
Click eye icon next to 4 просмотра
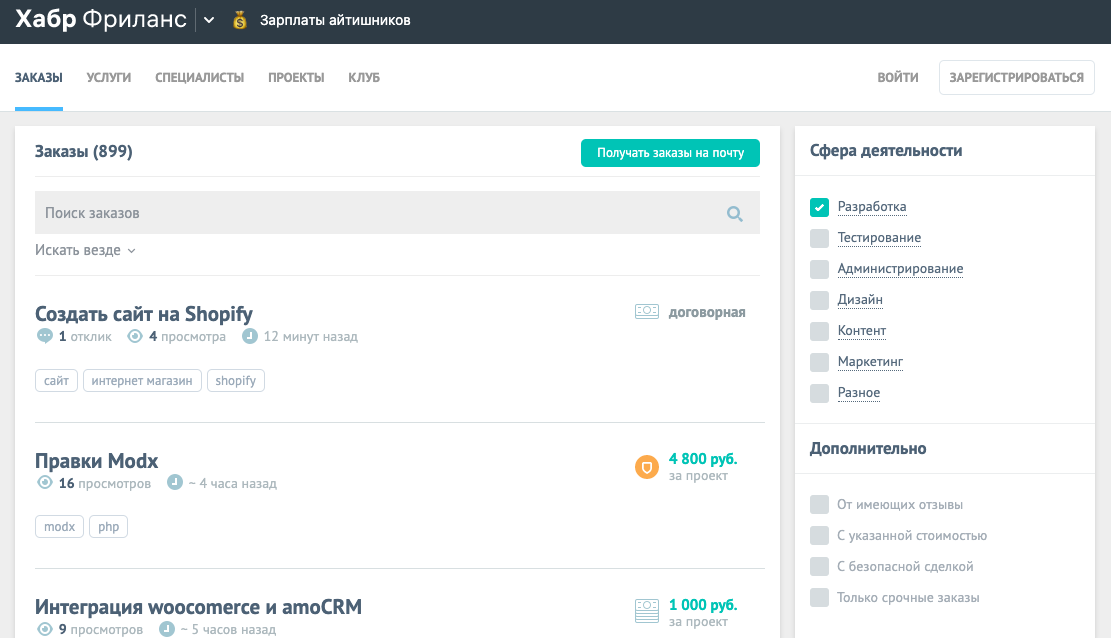(135, 336)
